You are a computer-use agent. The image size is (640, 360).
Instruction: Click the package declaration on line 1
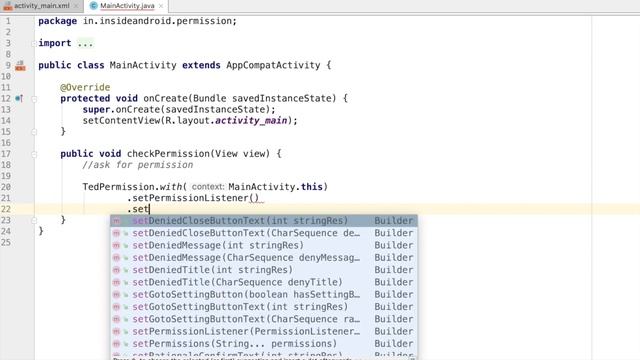point(138,21)
